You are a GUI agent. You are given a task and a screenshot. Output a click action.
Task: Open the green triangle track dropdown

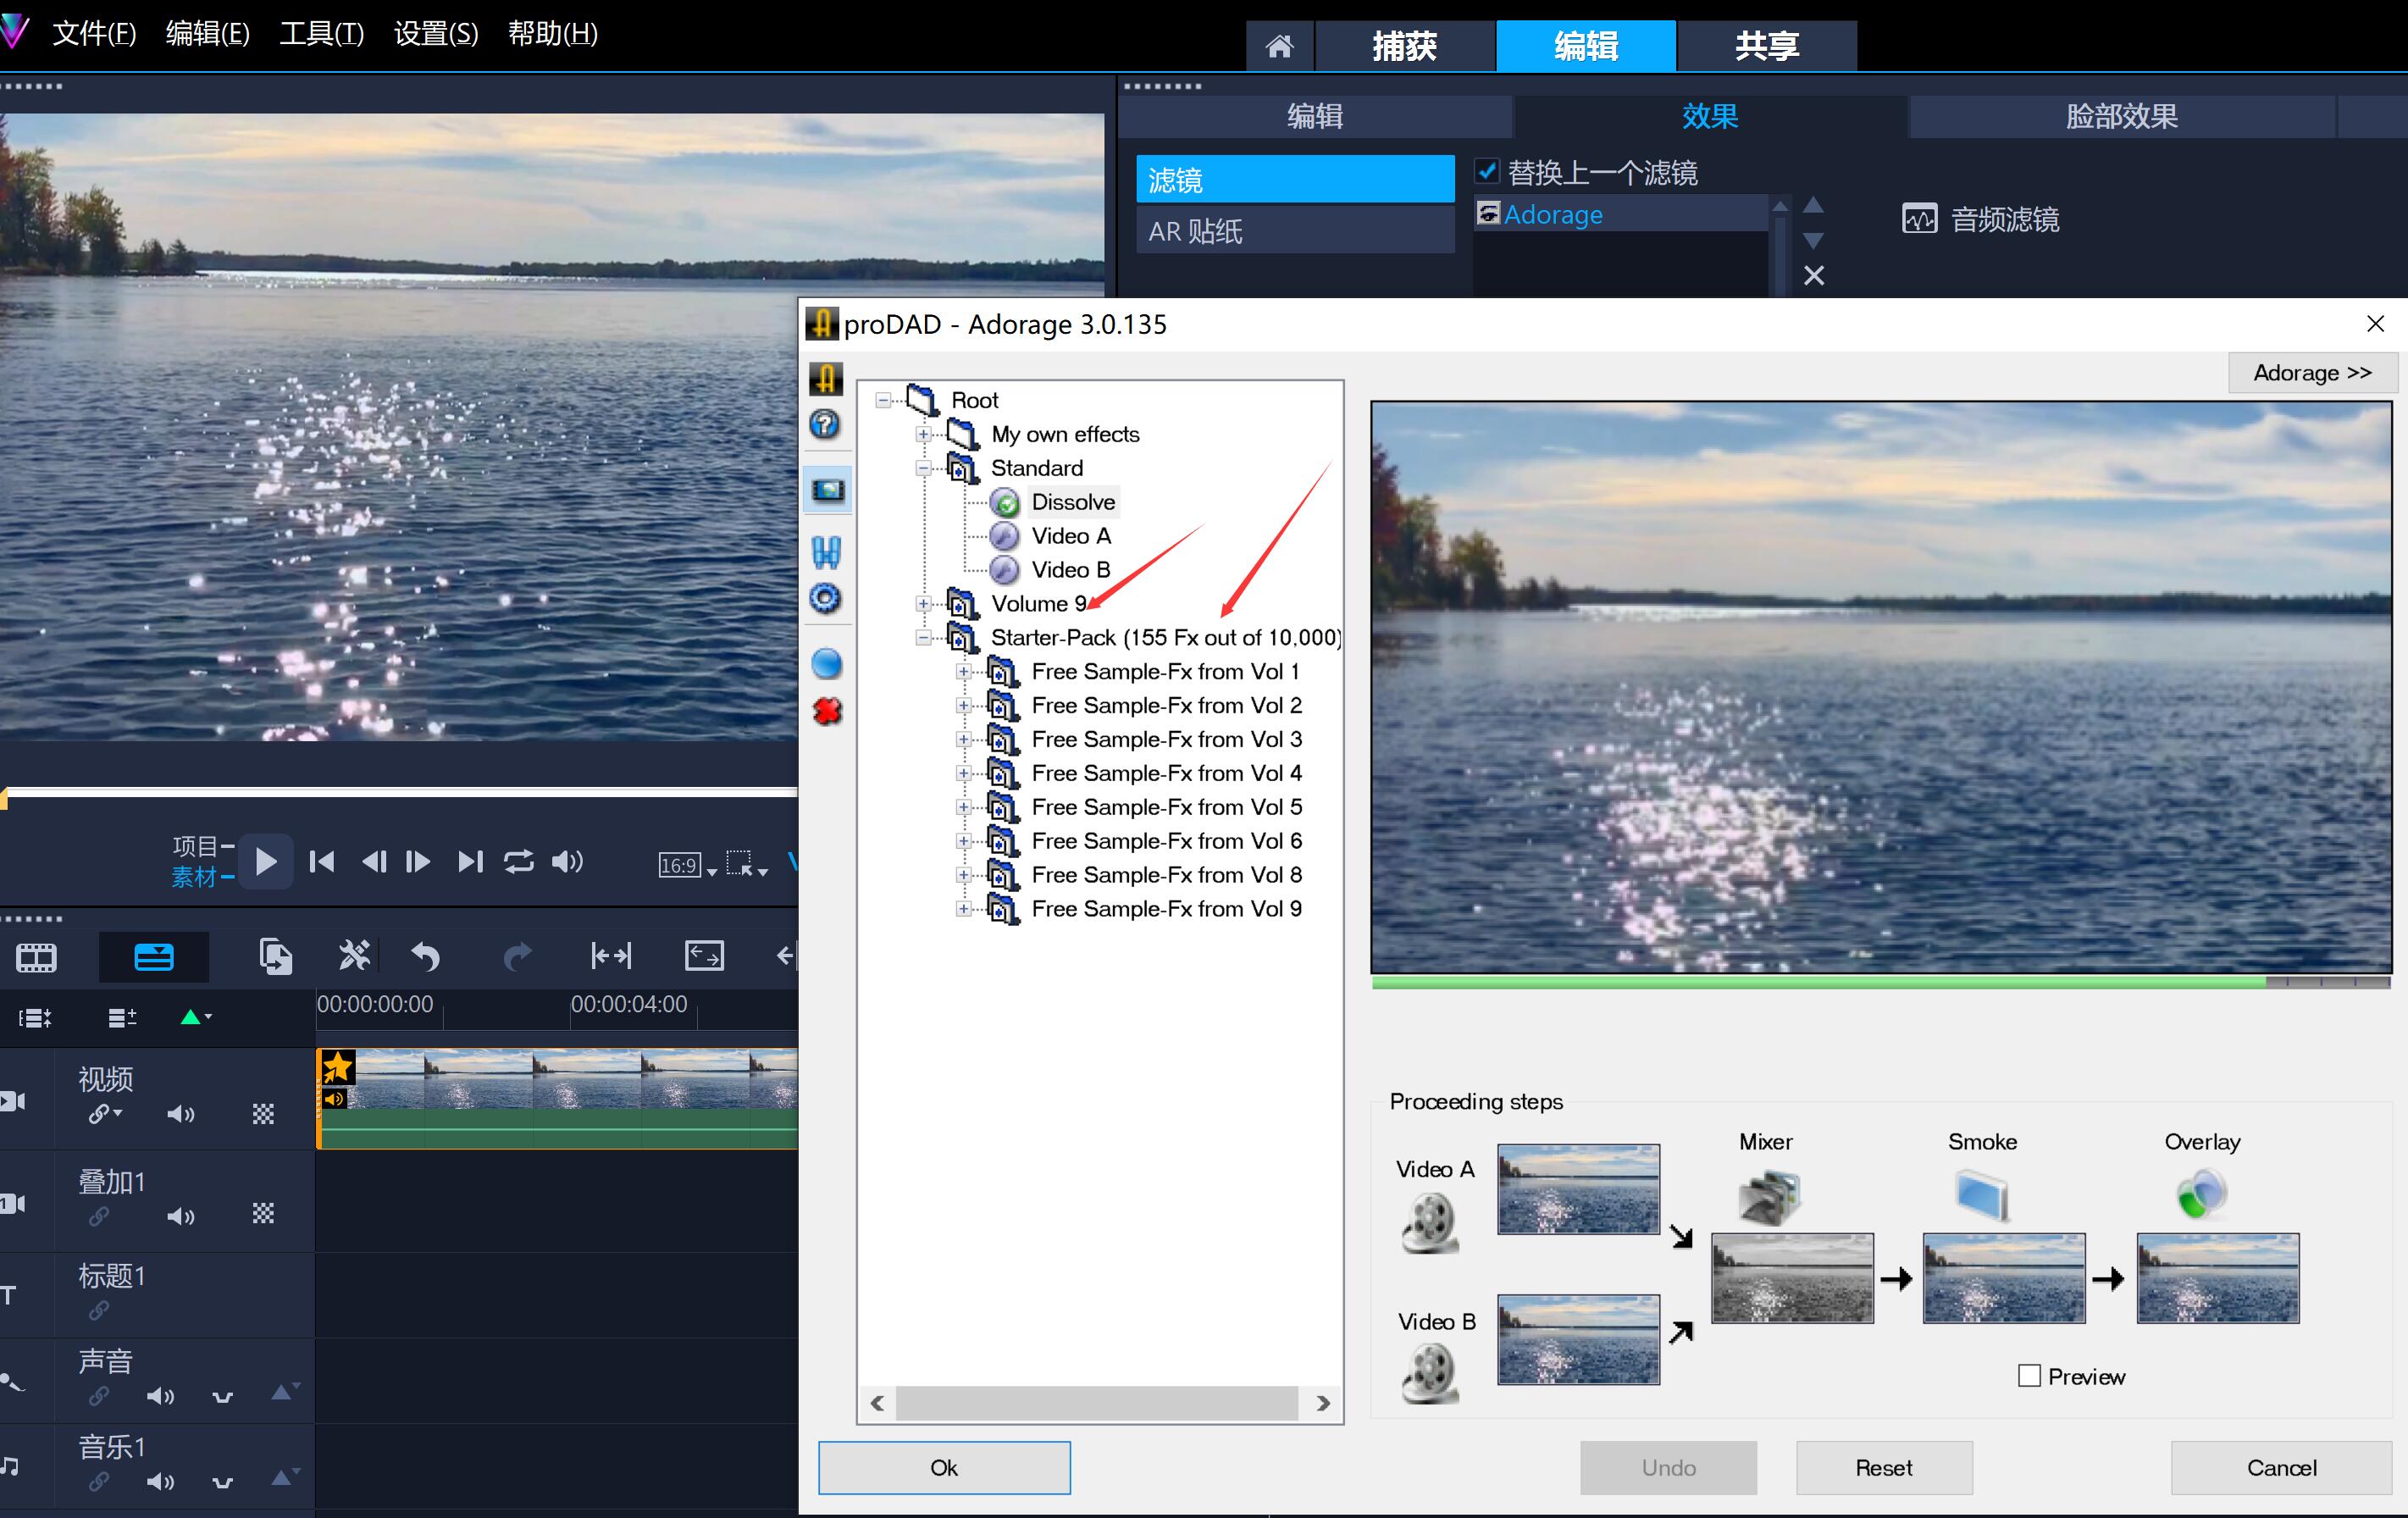pyautogui.click(x=196, y=1017)
